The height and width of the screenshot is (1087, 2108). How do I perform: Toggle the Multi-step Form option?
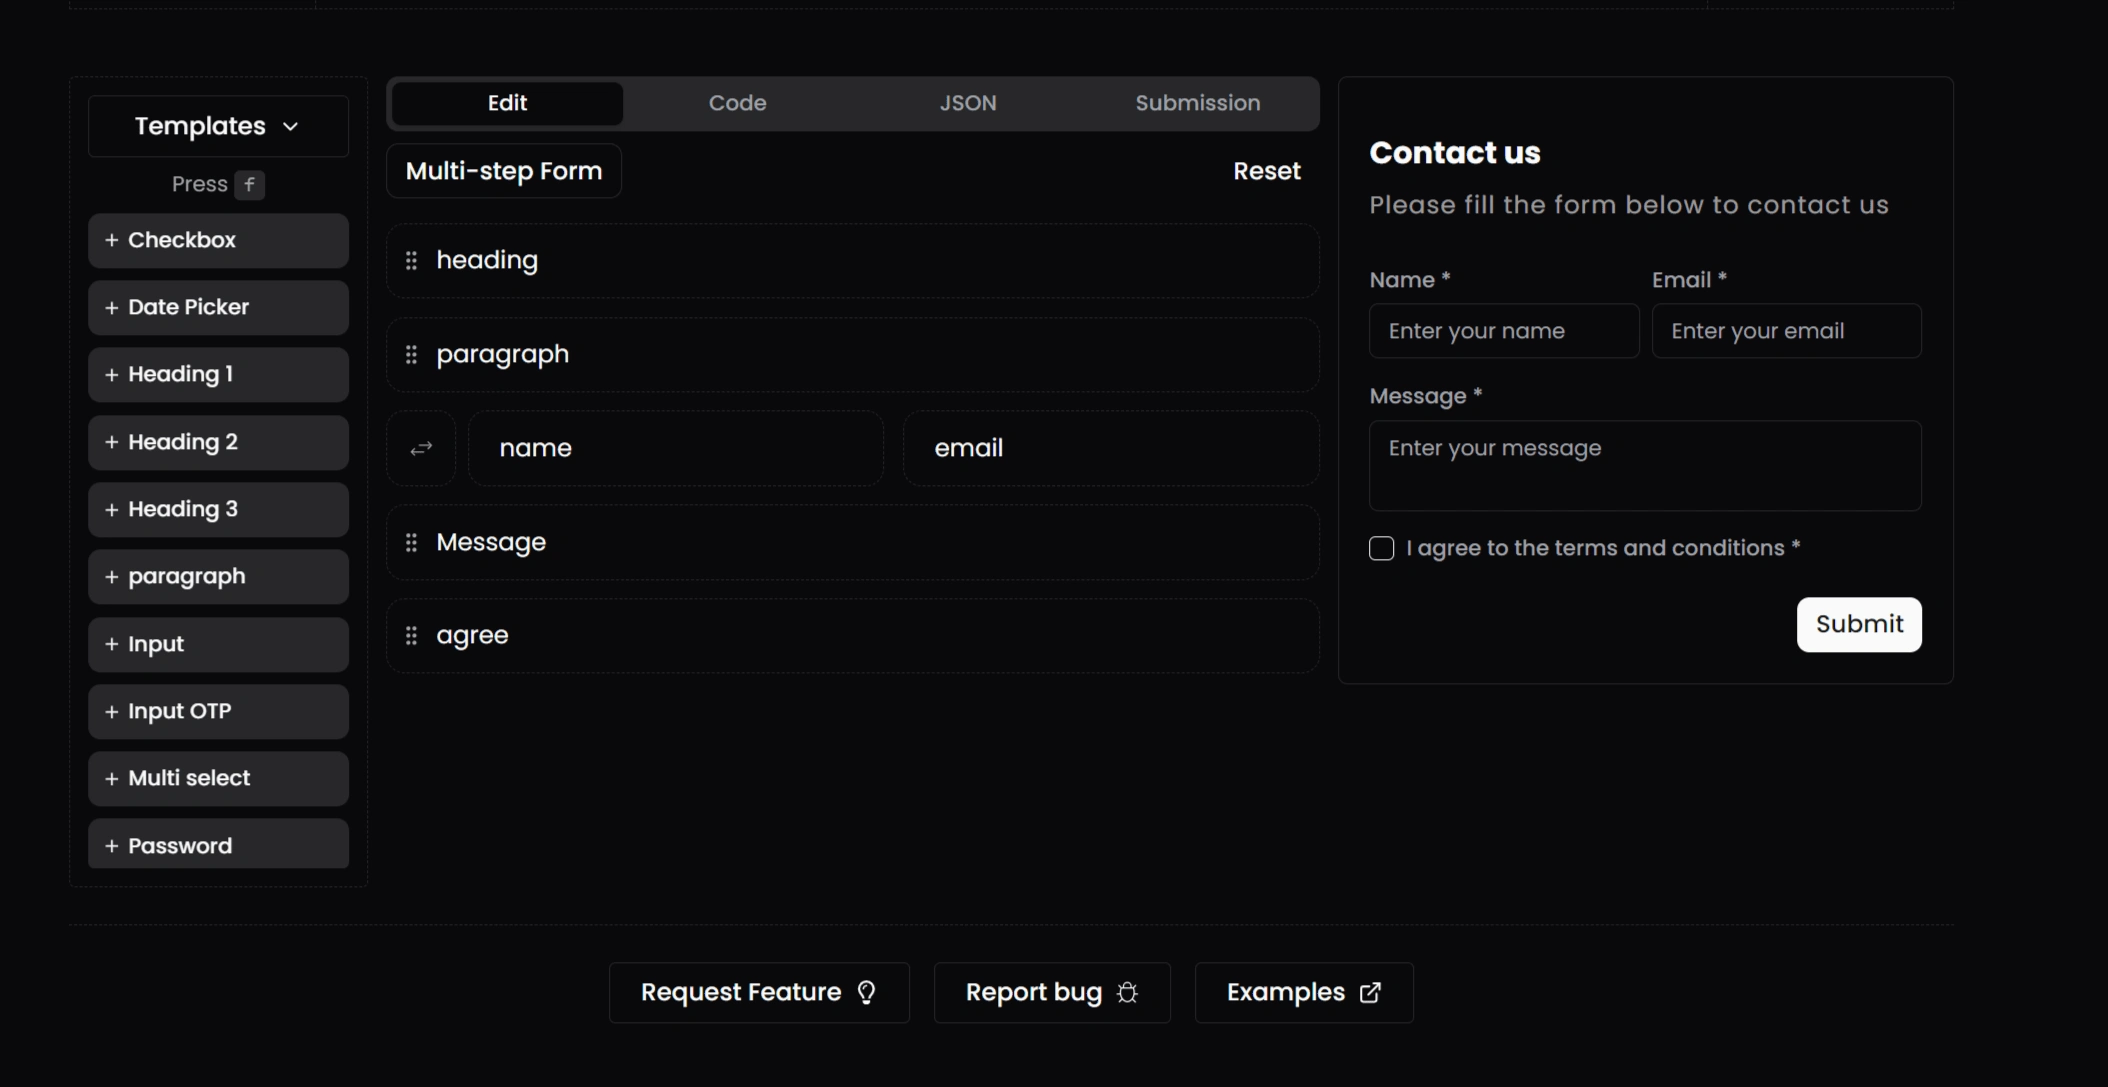pos(504,171)
